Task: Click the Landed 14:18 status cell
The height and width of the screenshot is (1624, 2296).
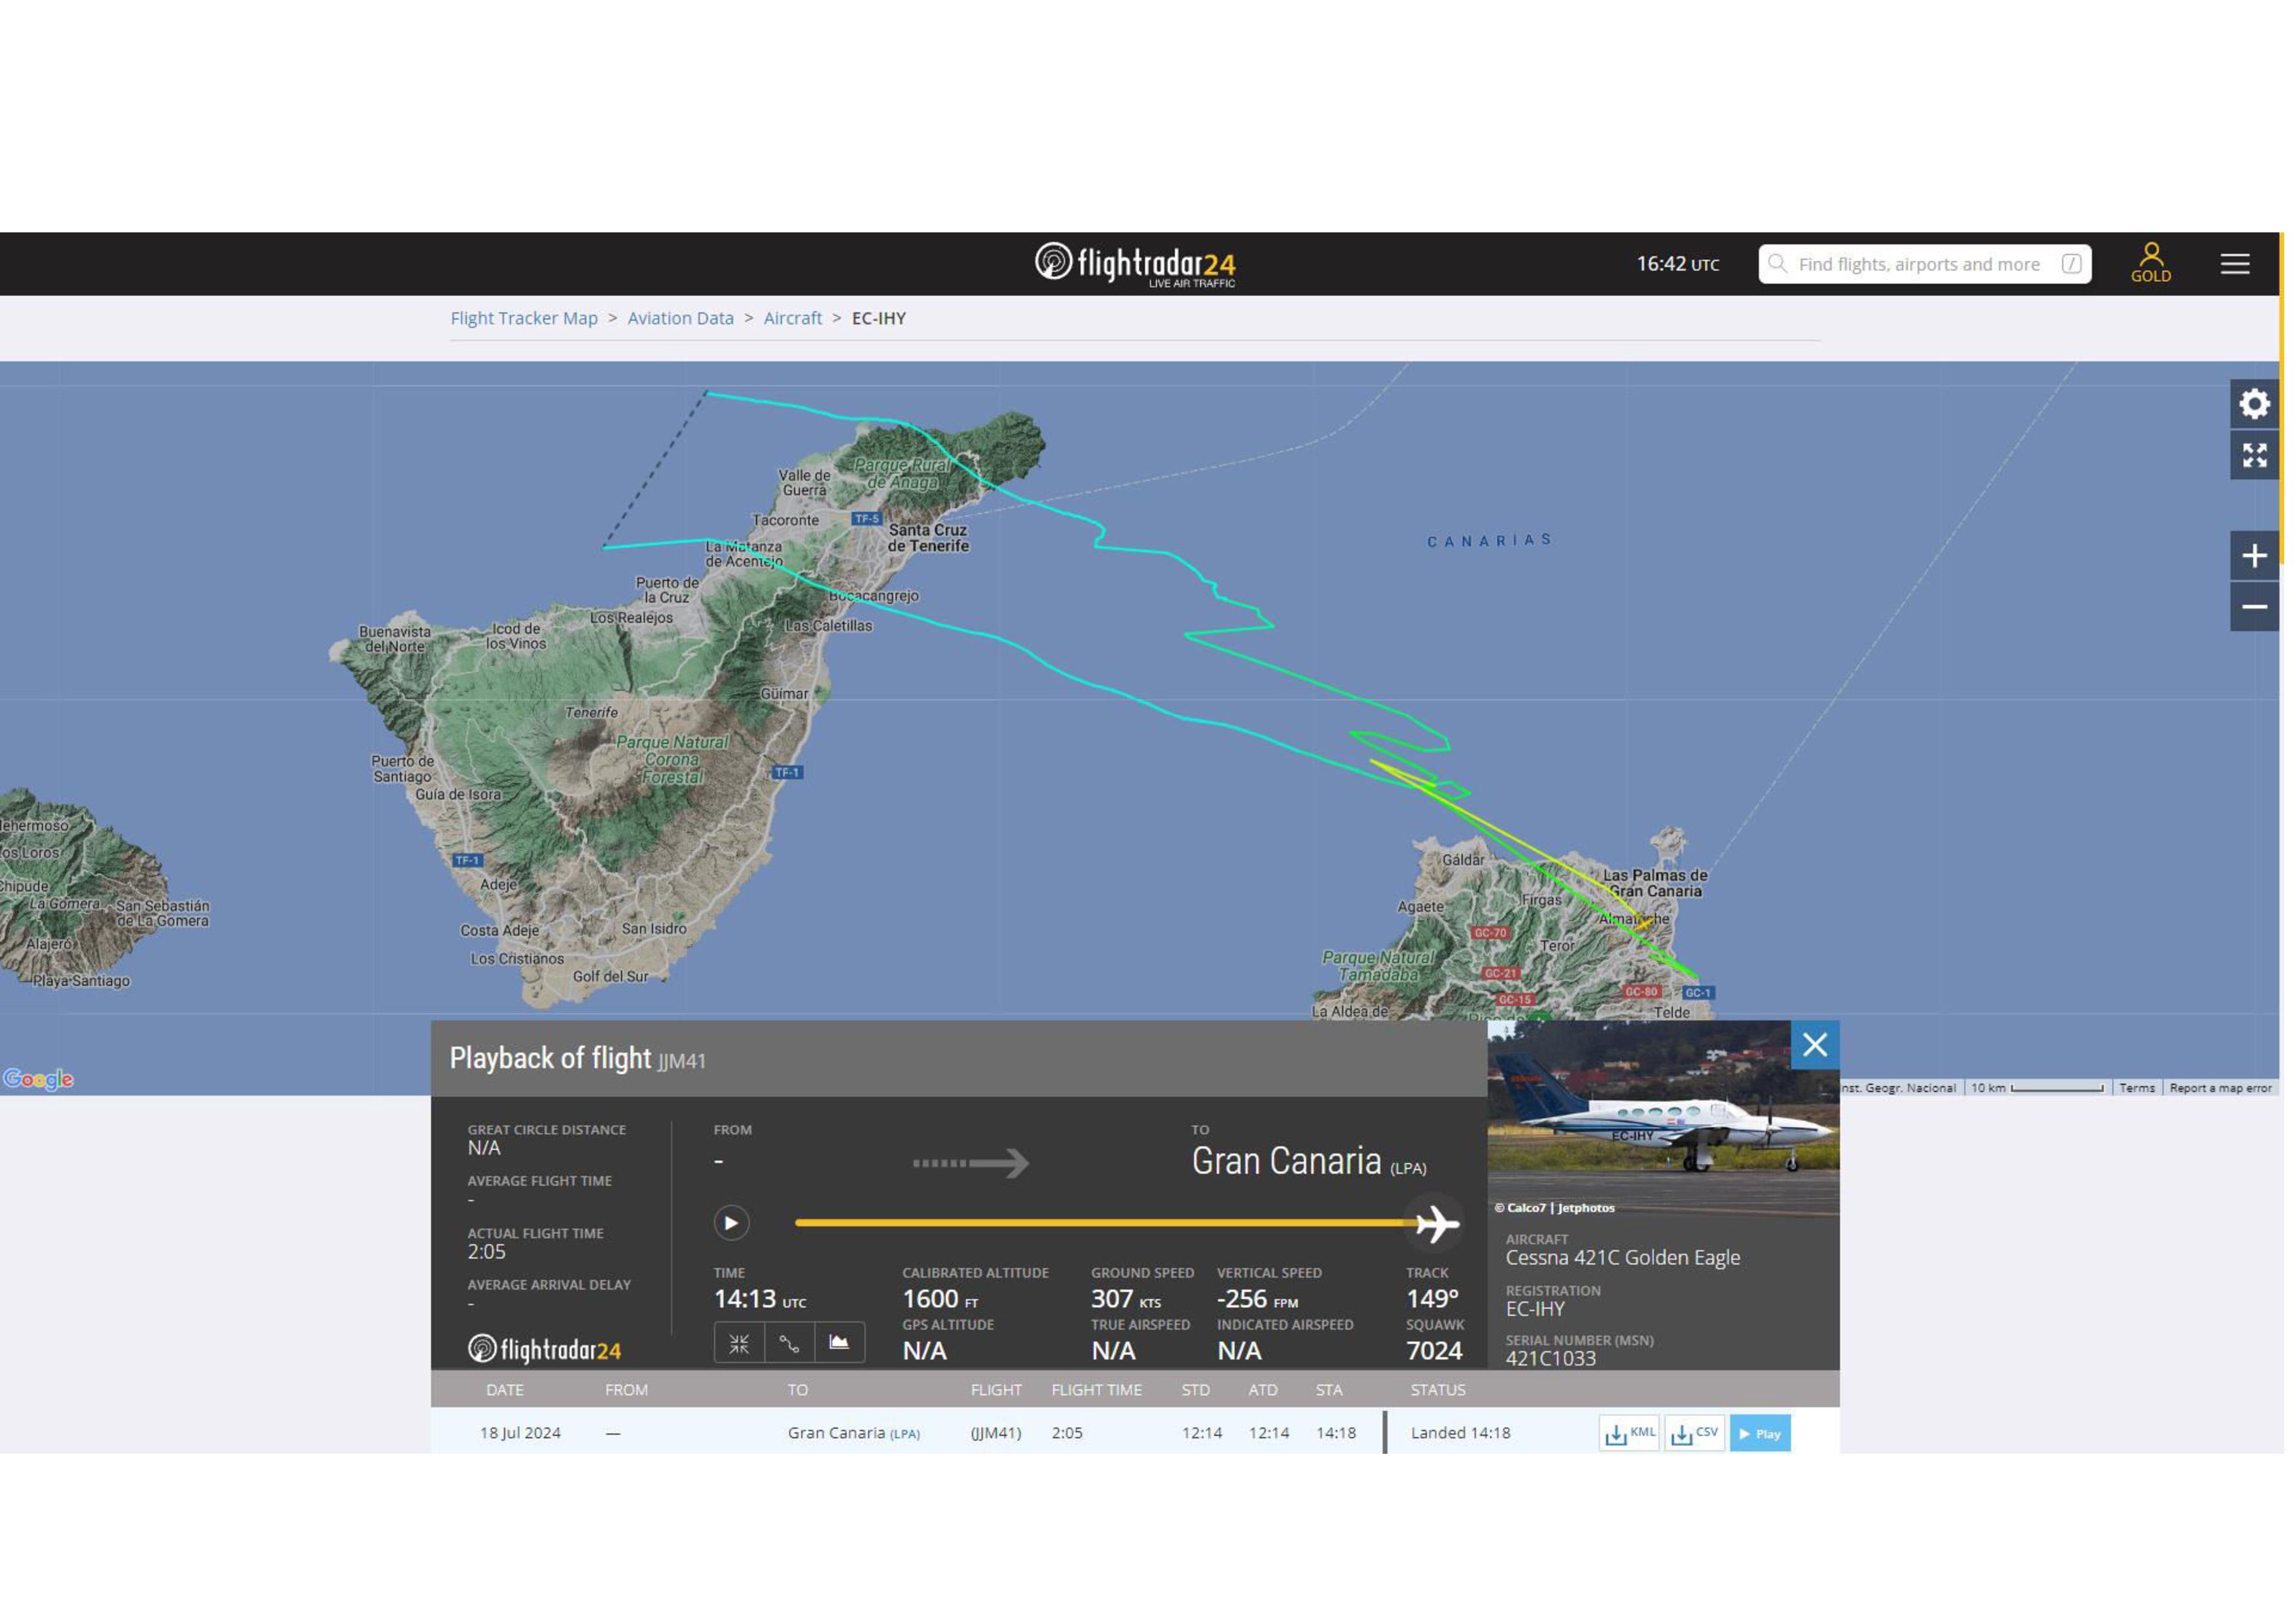Action: click(x=1461, y=1433)
